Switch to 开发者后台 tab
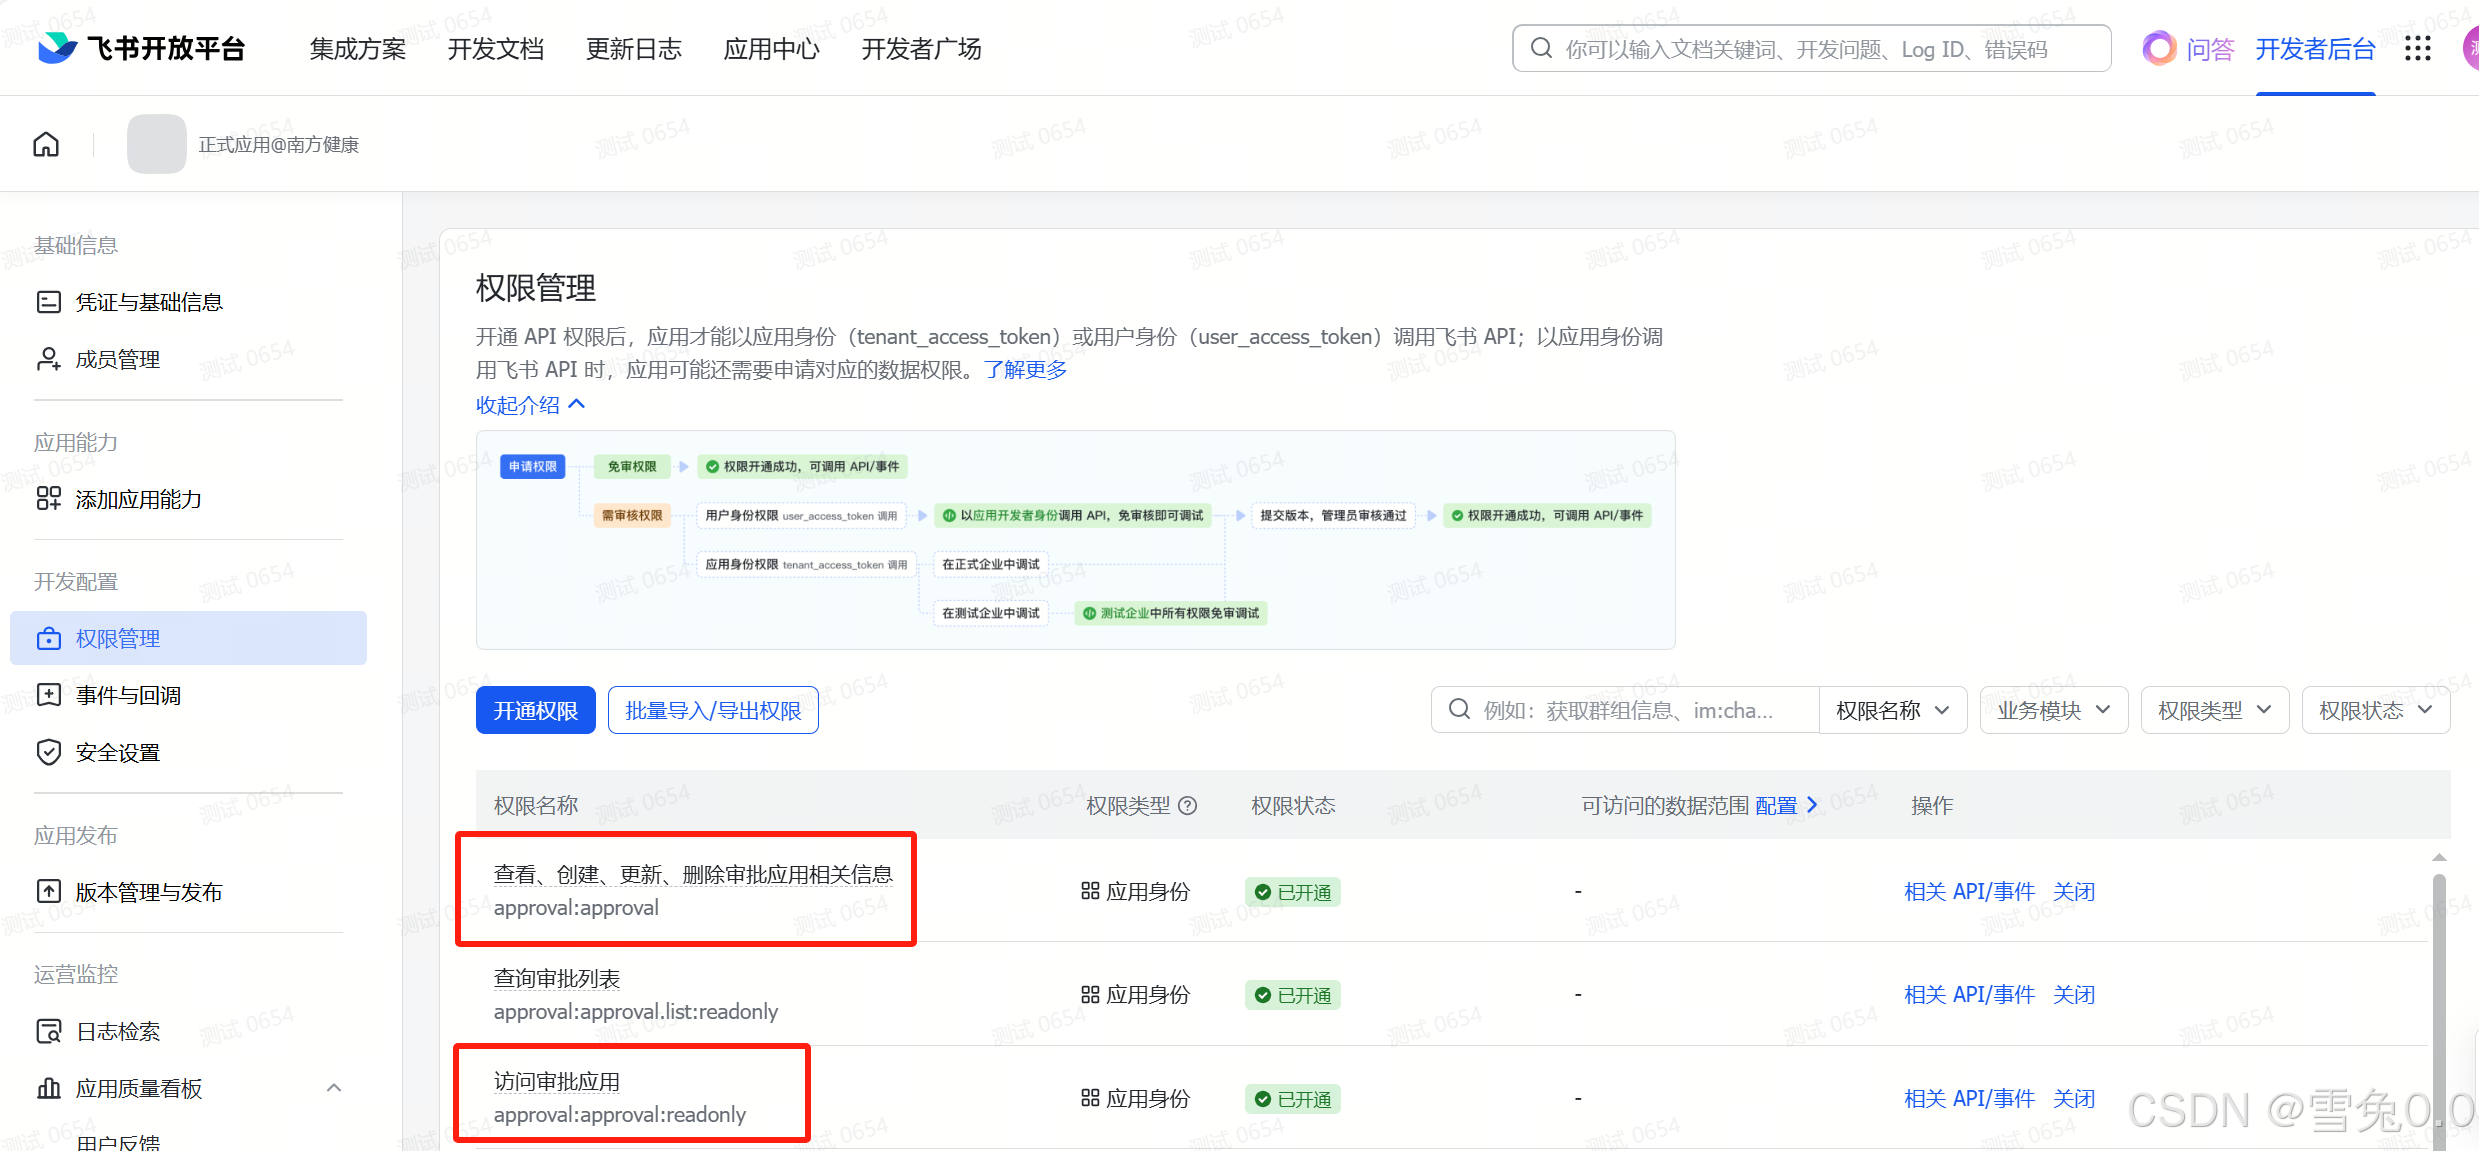The width and height of the screenshot is (2479, 1151). (x=2316, y=49)
